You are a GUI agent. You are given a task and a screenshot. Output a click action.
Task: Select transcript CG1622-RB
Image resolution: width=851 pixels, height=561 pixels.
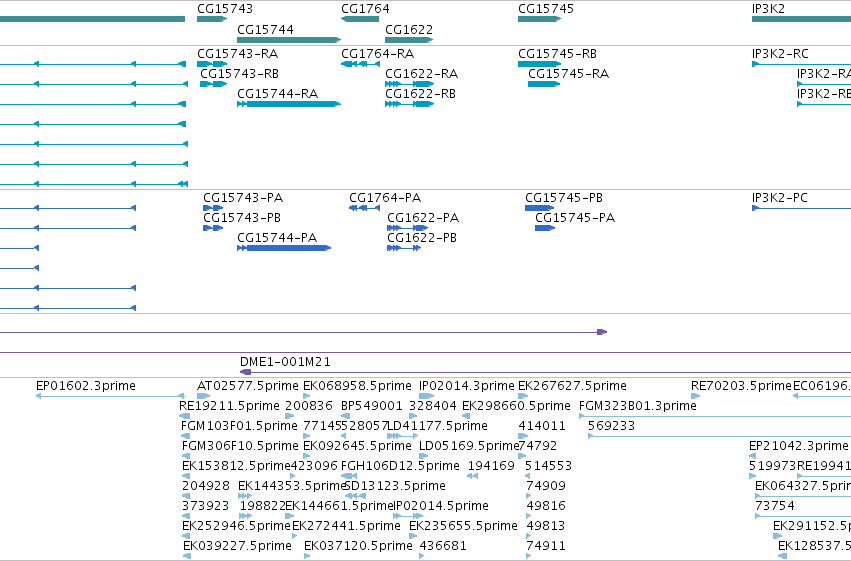point(421,94)
